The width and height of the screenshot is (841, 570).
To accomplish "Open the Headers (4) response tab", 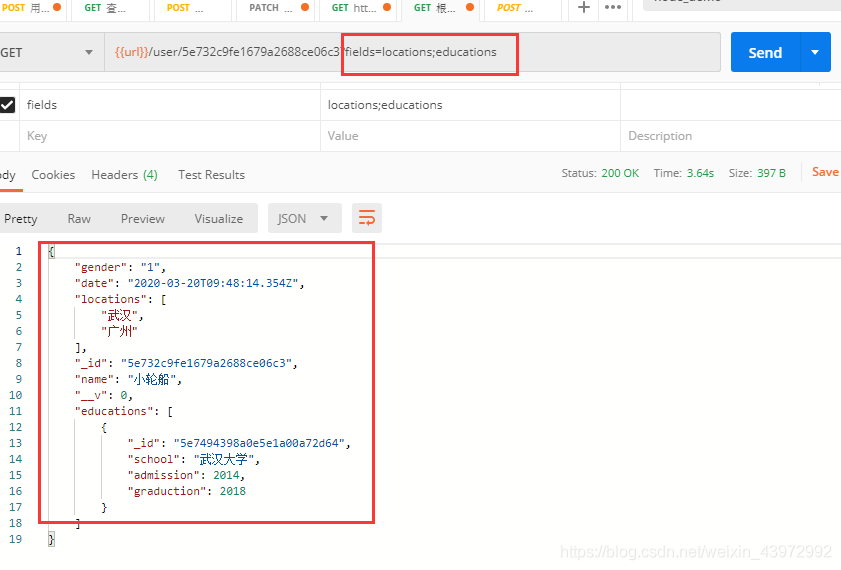I will point(124,174).
